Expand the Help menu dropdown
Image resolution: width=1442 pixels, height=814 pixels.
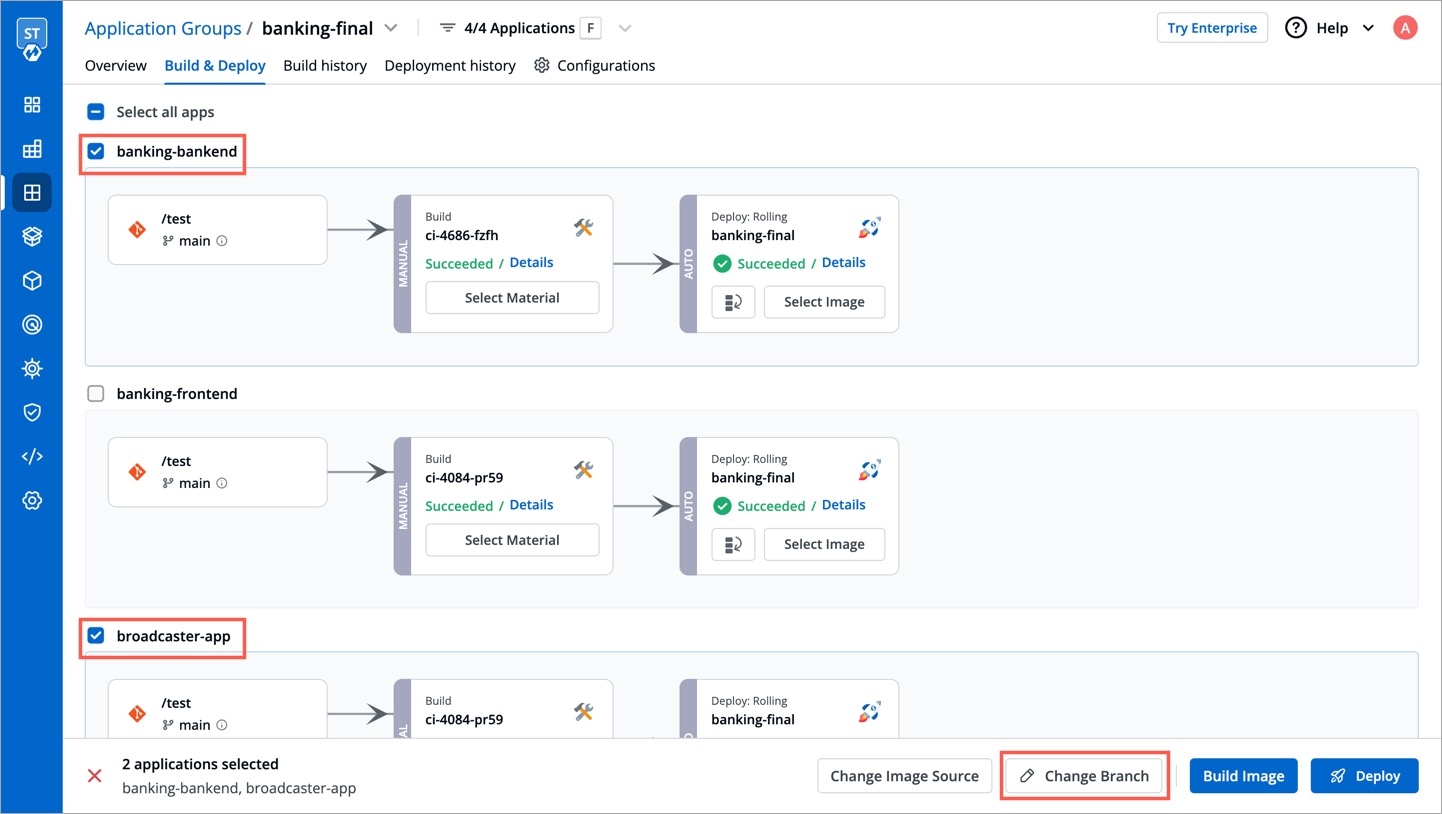1368,28
